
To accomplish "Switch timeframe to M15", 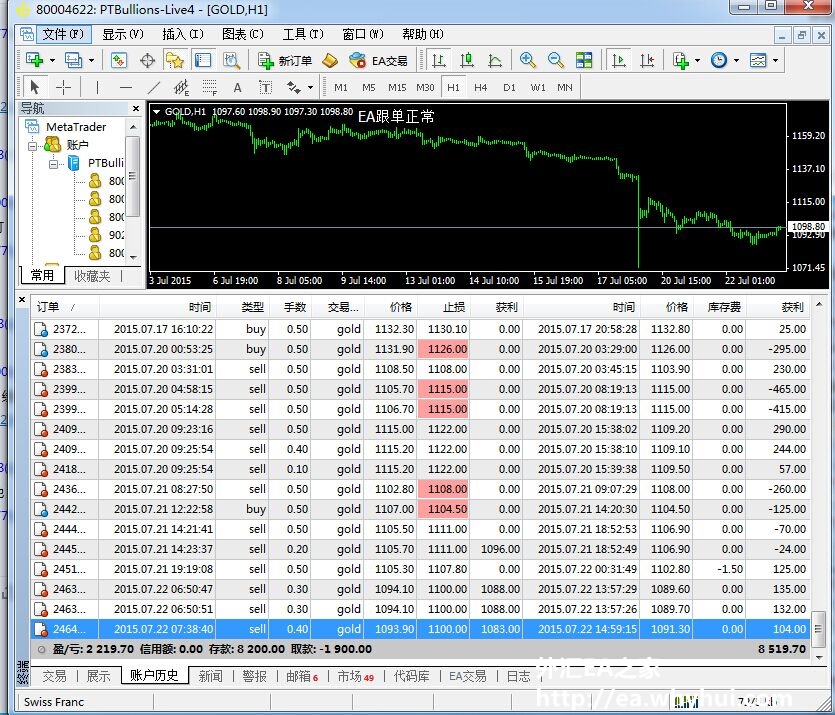I will [x=397, y=87].
